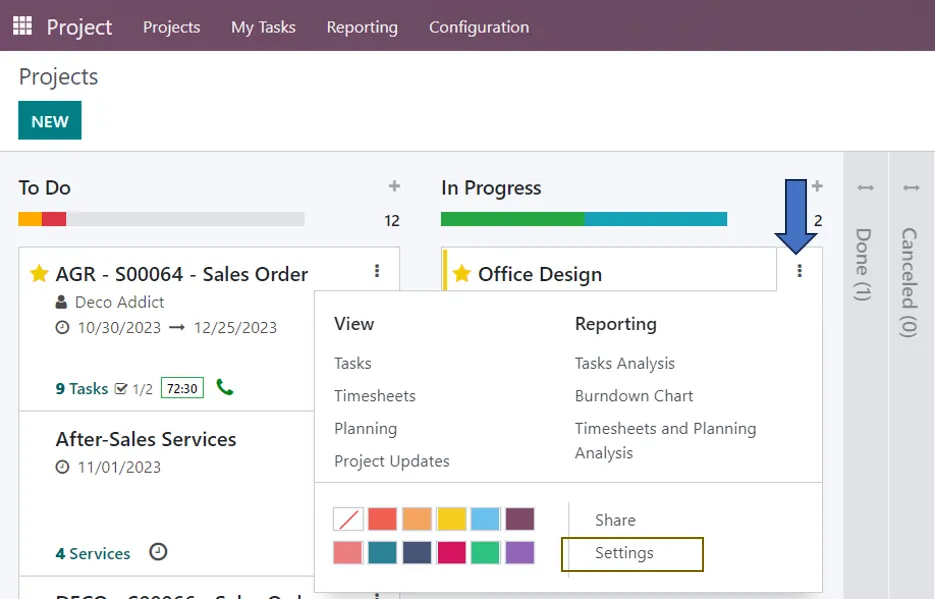Select Planning in the View menu
This screenshot has width=935, height=599.
click(366, 429)
